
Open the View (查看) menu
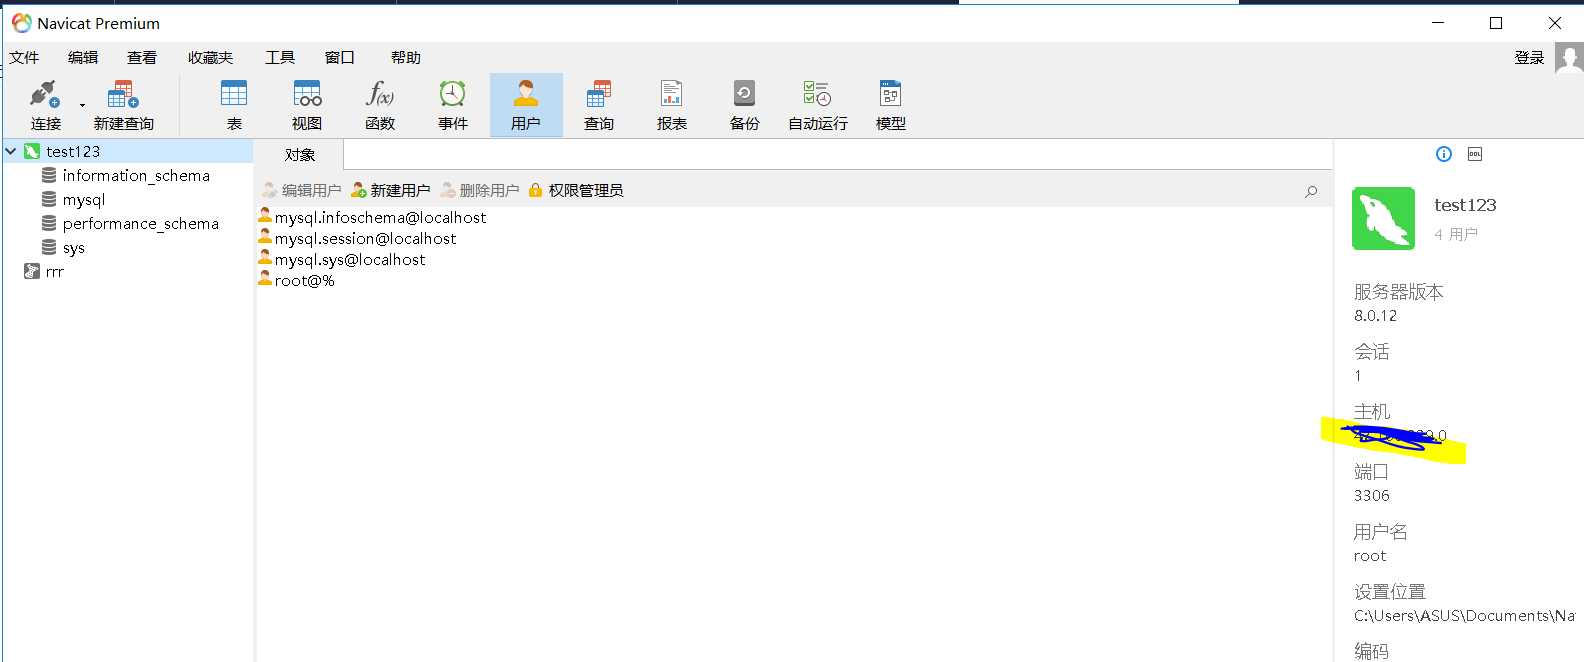pos(142,57)
